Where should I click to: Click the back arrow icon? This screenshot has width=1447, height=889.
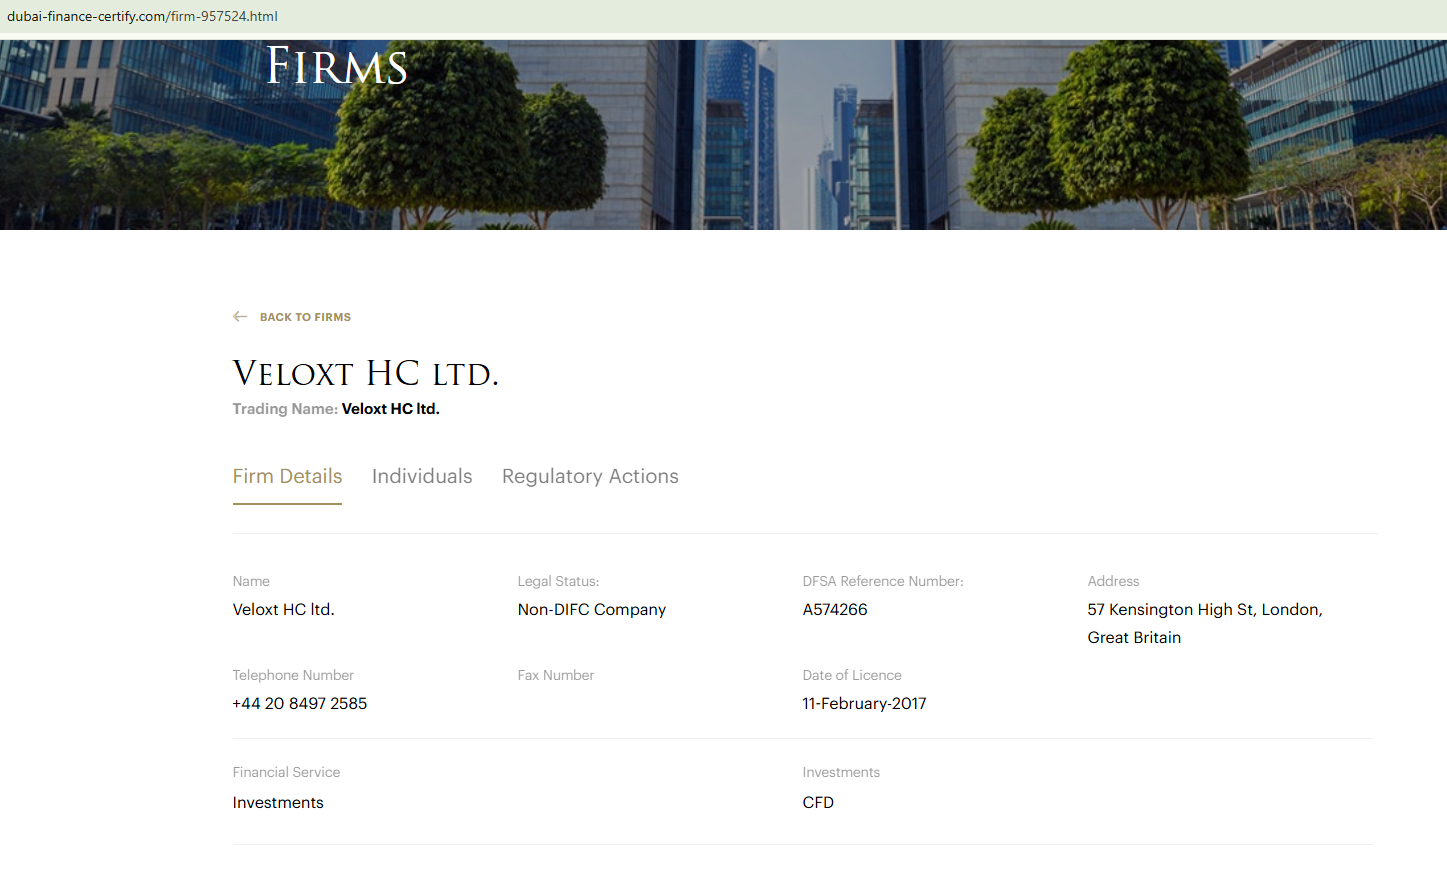point(240,315)
